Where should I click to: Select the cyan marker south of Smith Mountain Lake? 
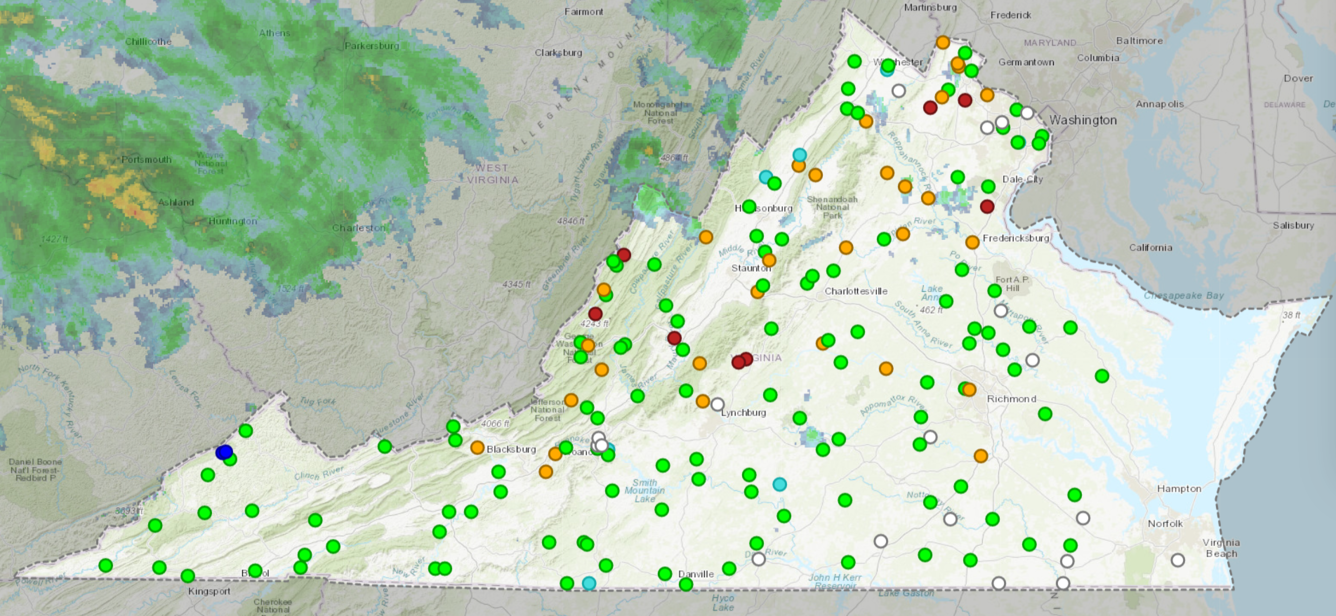coord(780,484)
